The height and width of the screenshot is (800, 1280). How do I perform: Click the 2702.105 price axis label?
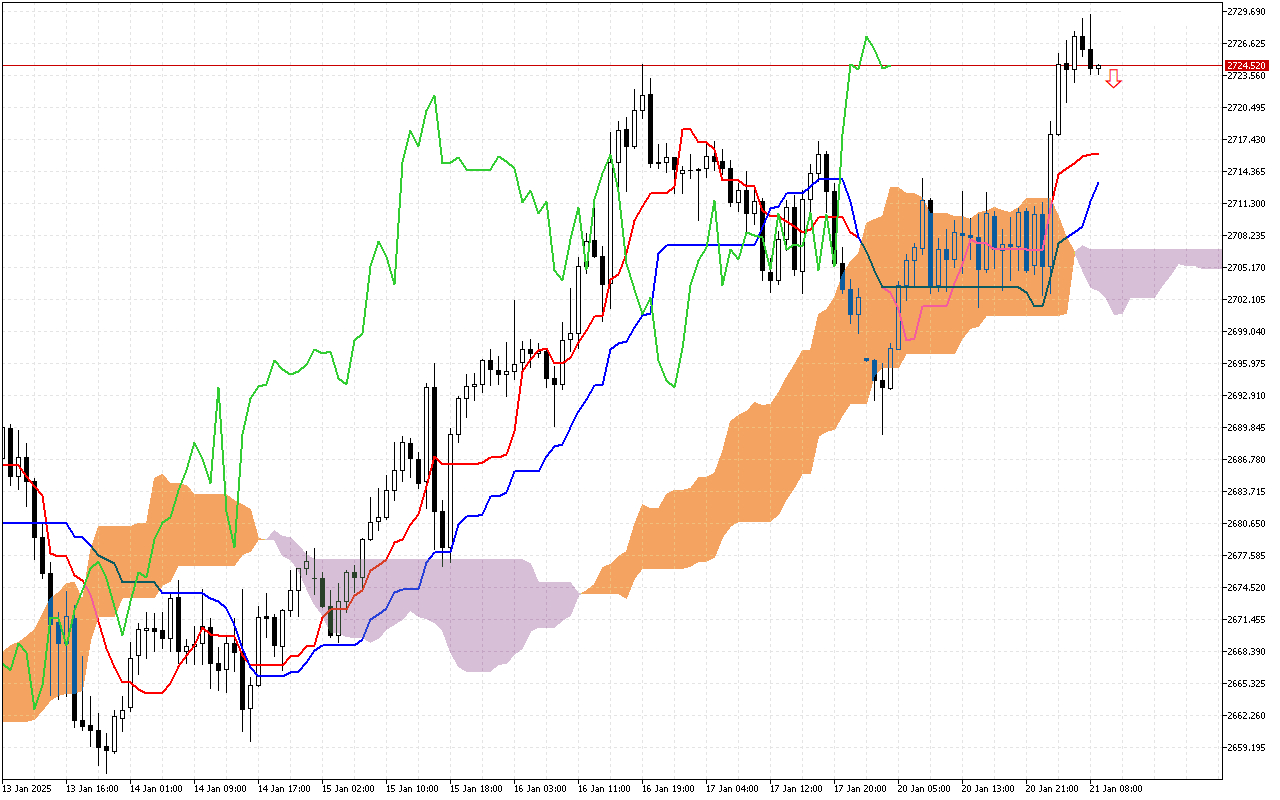coord(1246,299)
